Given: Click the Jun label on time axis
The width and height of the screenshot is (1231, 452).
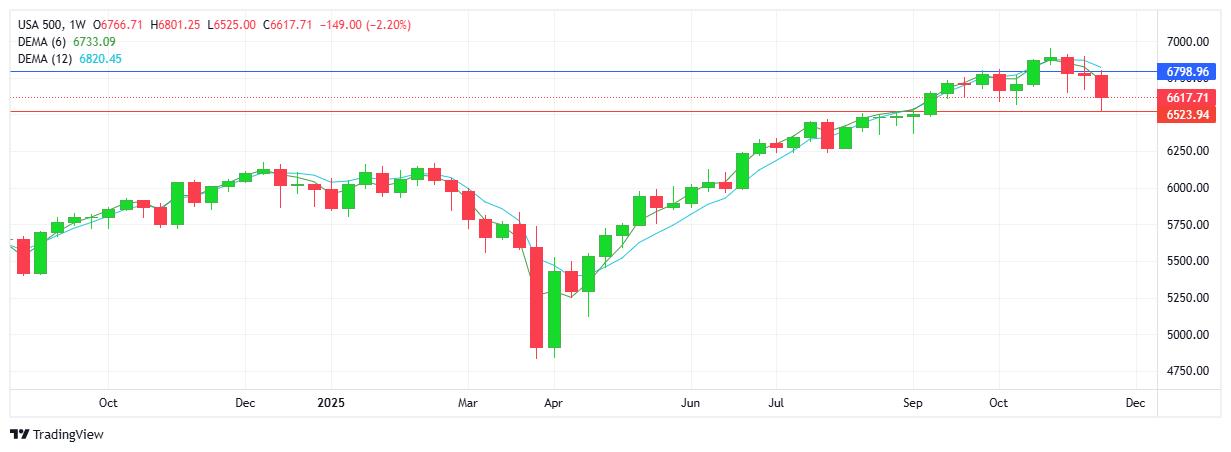Looking at the screenshot, I should click(690, 402).
